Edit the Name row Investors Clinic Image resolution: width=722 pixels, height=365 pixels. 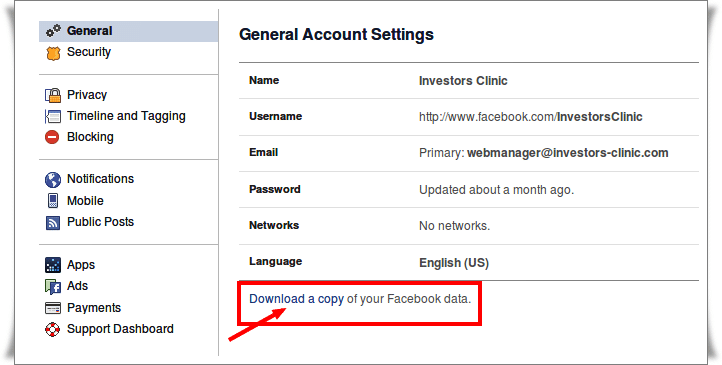pyautogui.click(x=469, y=81)
